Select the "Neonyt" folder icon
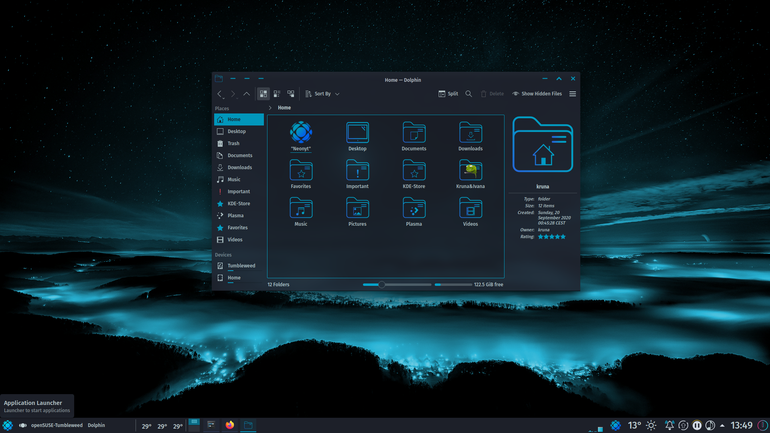This screenshot has width=770, height=433. 301,132
